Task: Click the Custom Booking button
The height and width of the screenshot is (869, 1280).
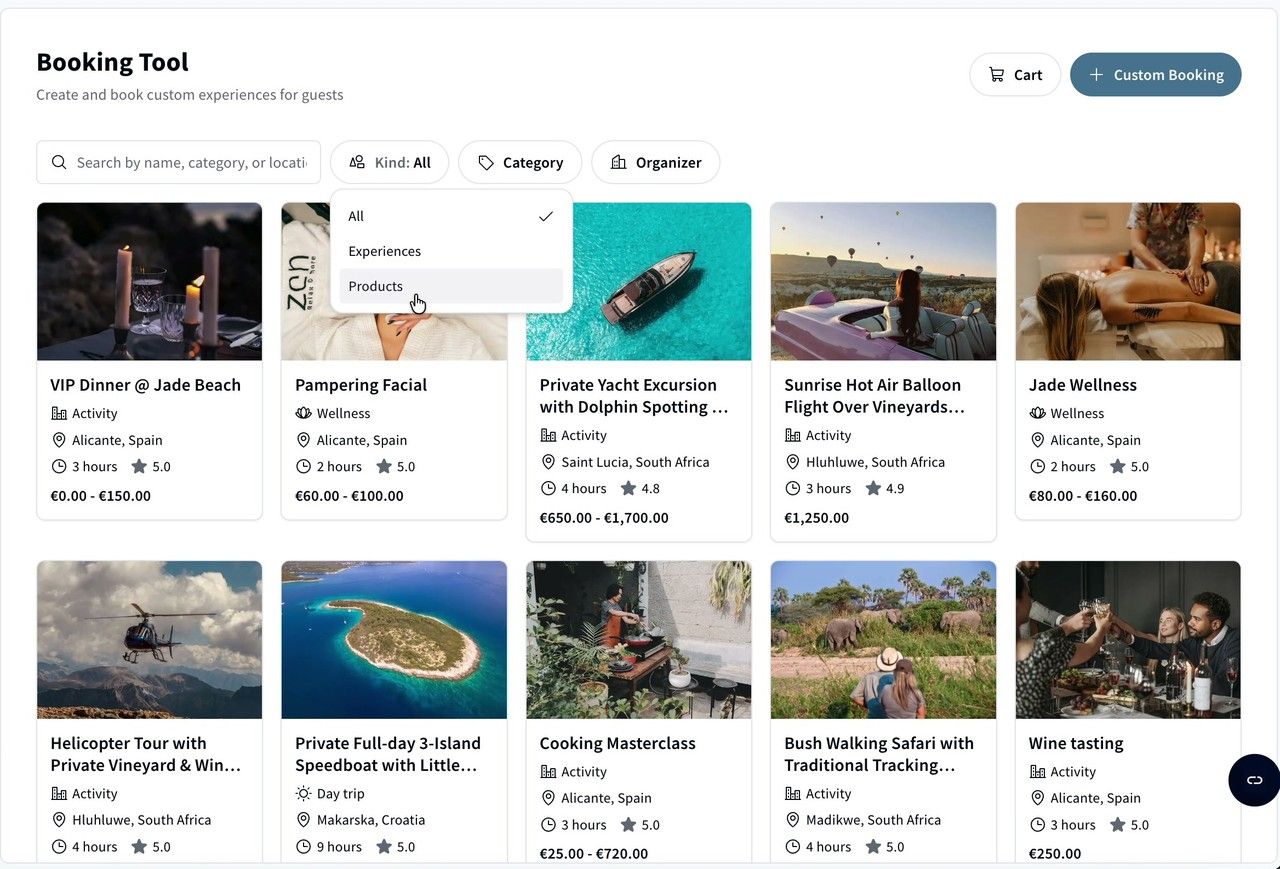Action: (1156, 75)
